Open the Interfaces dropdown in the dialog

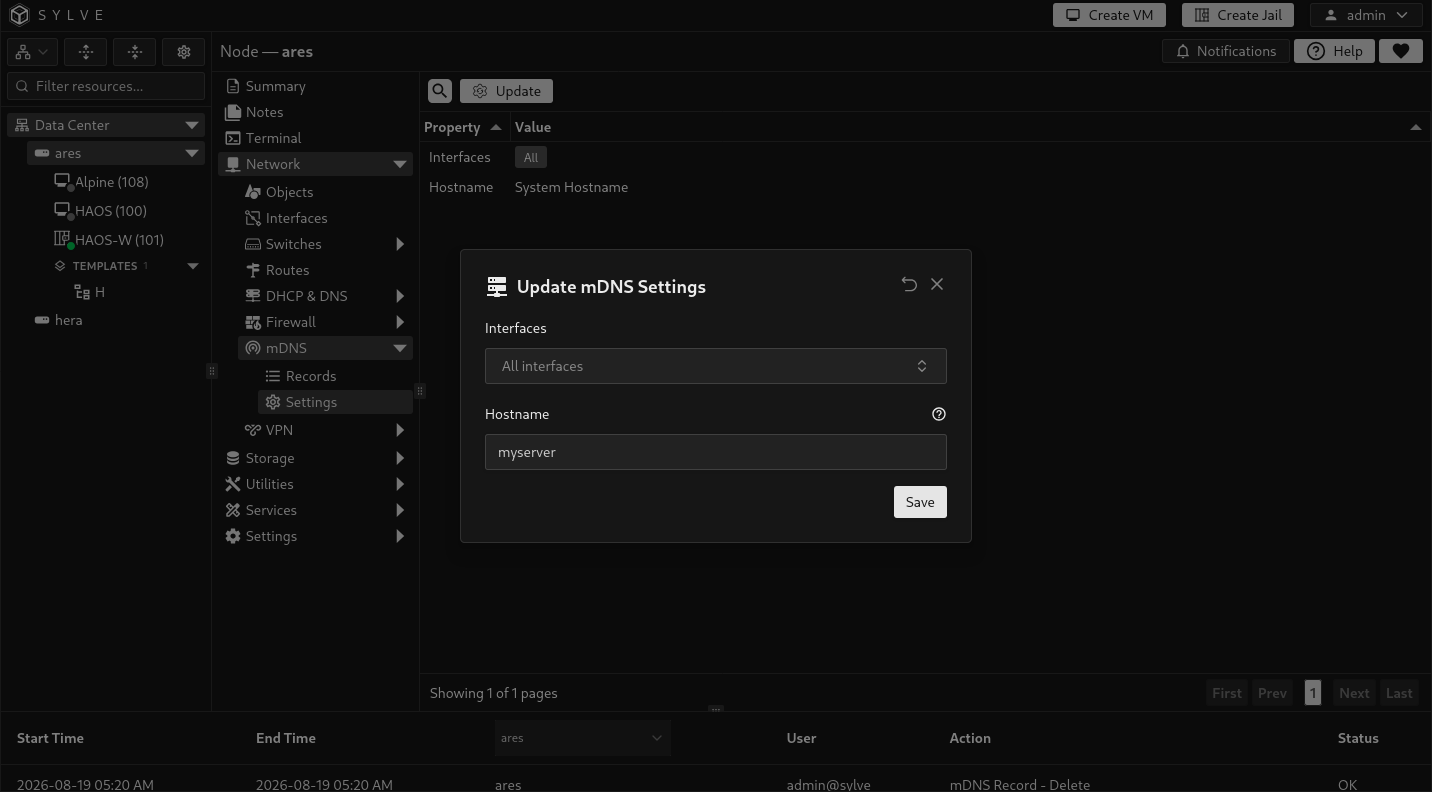coord(716,366)
